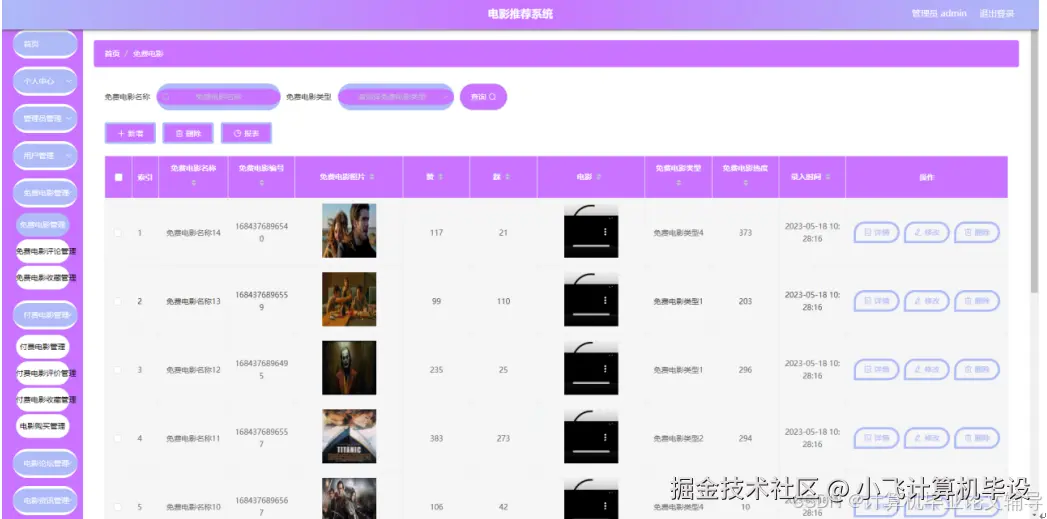Open the Titanic poster thumbnail
The width and height of the screenshot is (1047, 519).
click(349, 436)
